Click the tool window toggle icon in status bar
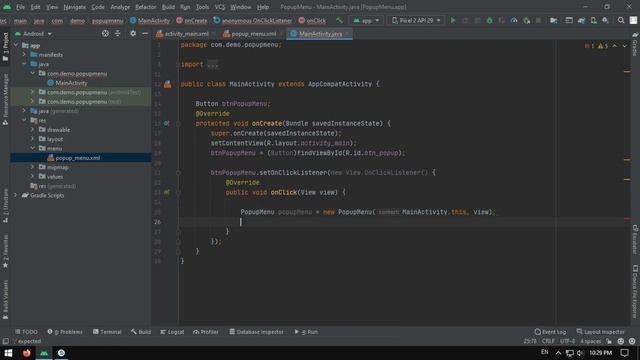This screenshot has width=640, height=360. 5,341
